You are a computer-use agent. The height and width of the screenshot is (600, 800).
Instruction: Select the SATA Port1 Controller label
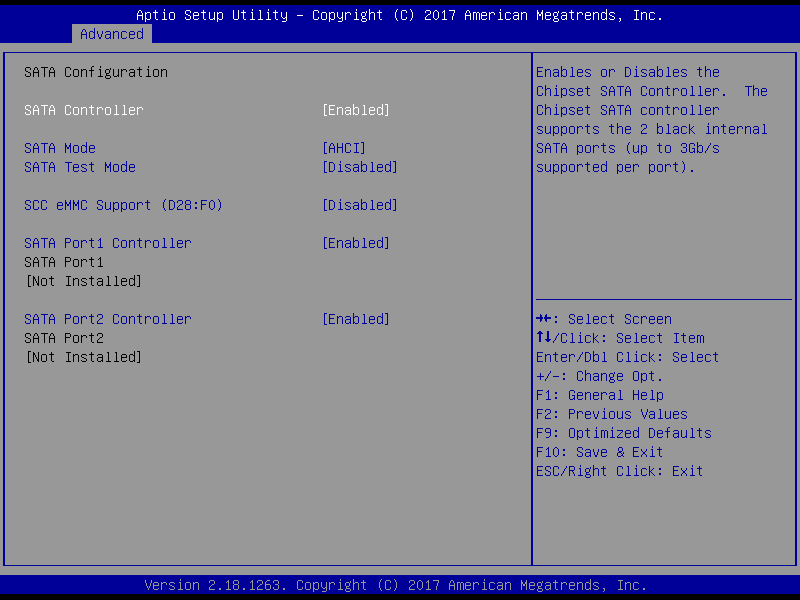point(107,243)
